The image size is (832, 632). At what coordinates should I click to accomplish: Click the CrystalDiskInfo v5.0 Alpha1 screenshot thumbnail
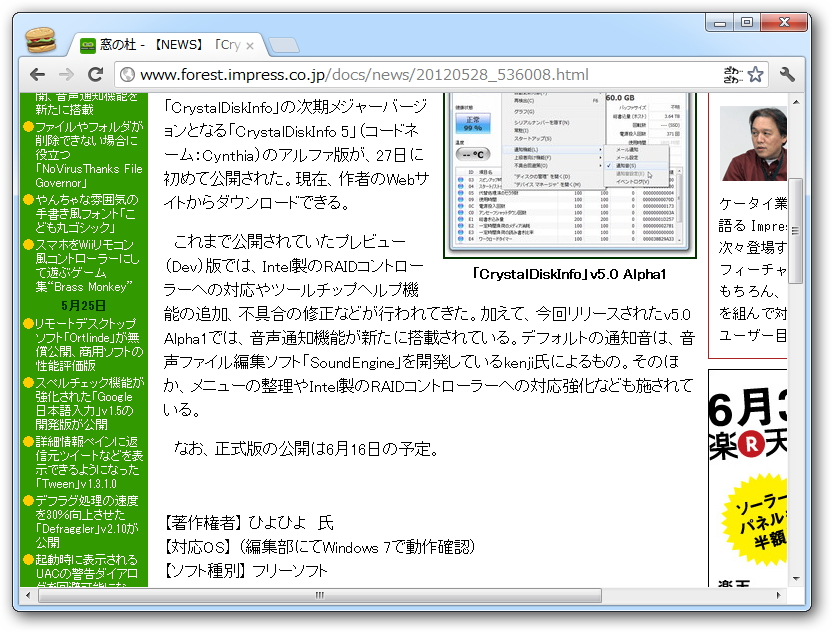(x=570, y=175)
